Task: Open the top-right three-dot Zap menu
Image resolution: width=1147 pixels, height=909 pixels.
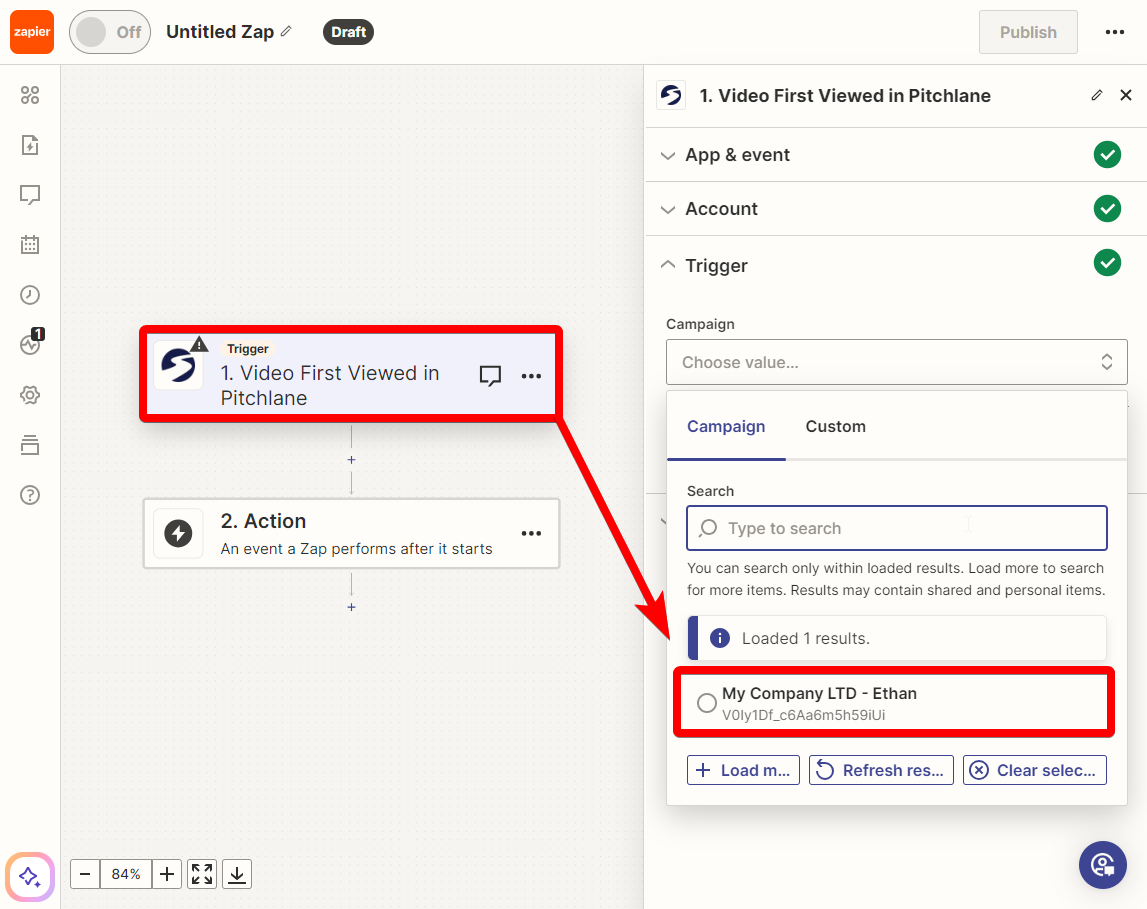Action: 1114,32
